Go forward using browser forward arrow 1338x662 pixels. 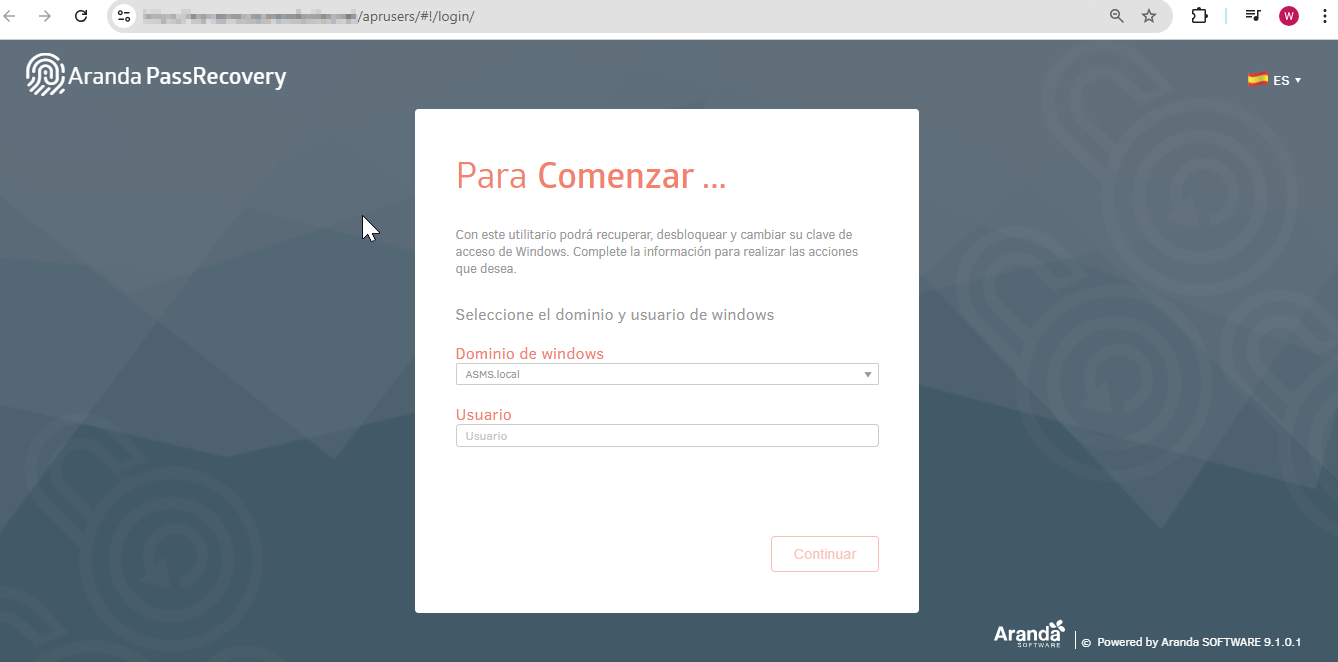pos(45,16)
